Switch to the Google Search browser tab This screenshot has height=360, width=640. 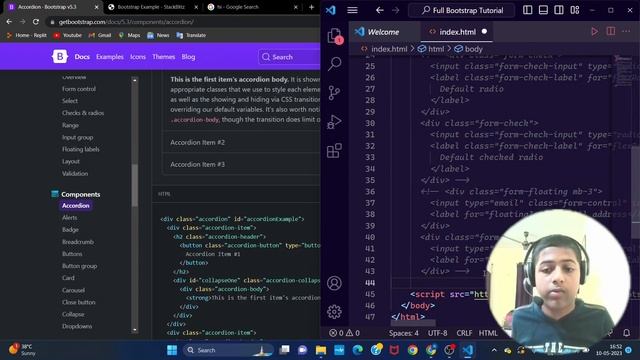click(x=253, y=7)
